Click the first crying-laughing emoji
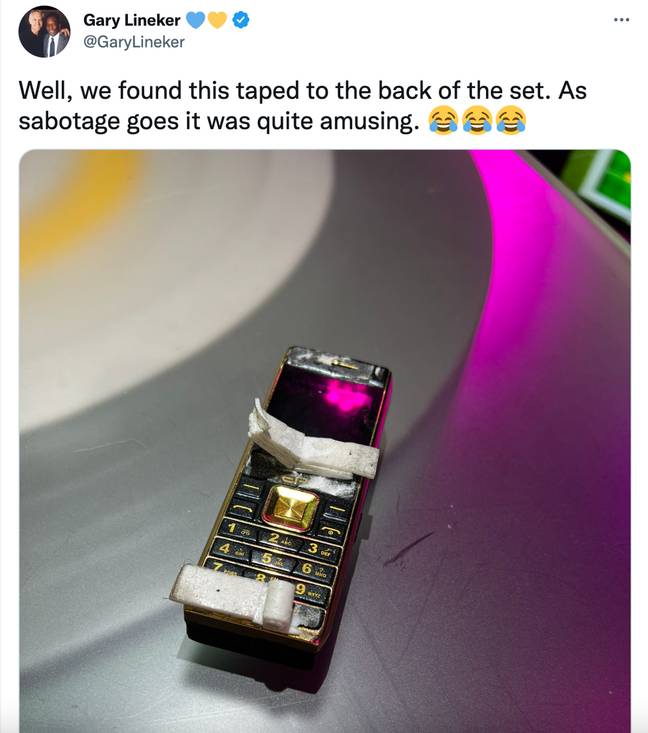Image resolution: width=648 pixels, height=733 pixels. [x=443, y=121]
